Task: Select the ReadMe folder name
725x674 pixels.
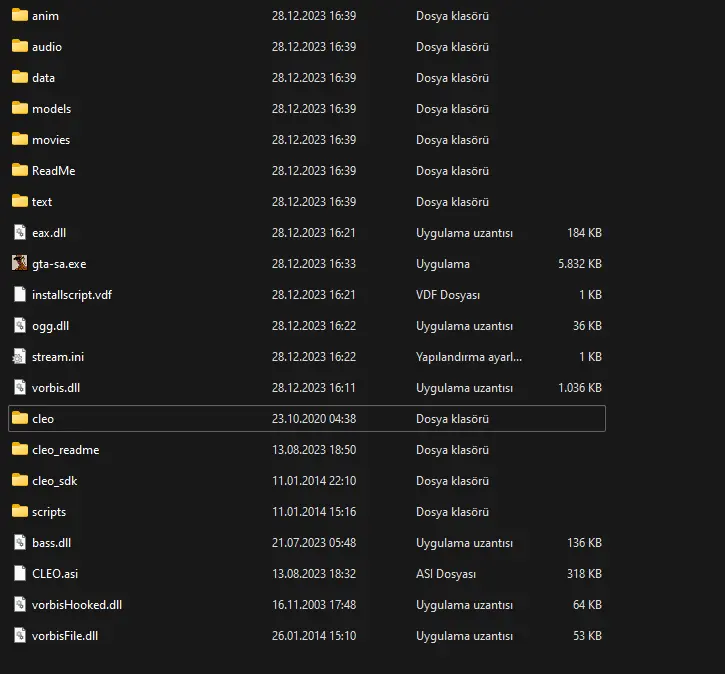Action: 54,171
